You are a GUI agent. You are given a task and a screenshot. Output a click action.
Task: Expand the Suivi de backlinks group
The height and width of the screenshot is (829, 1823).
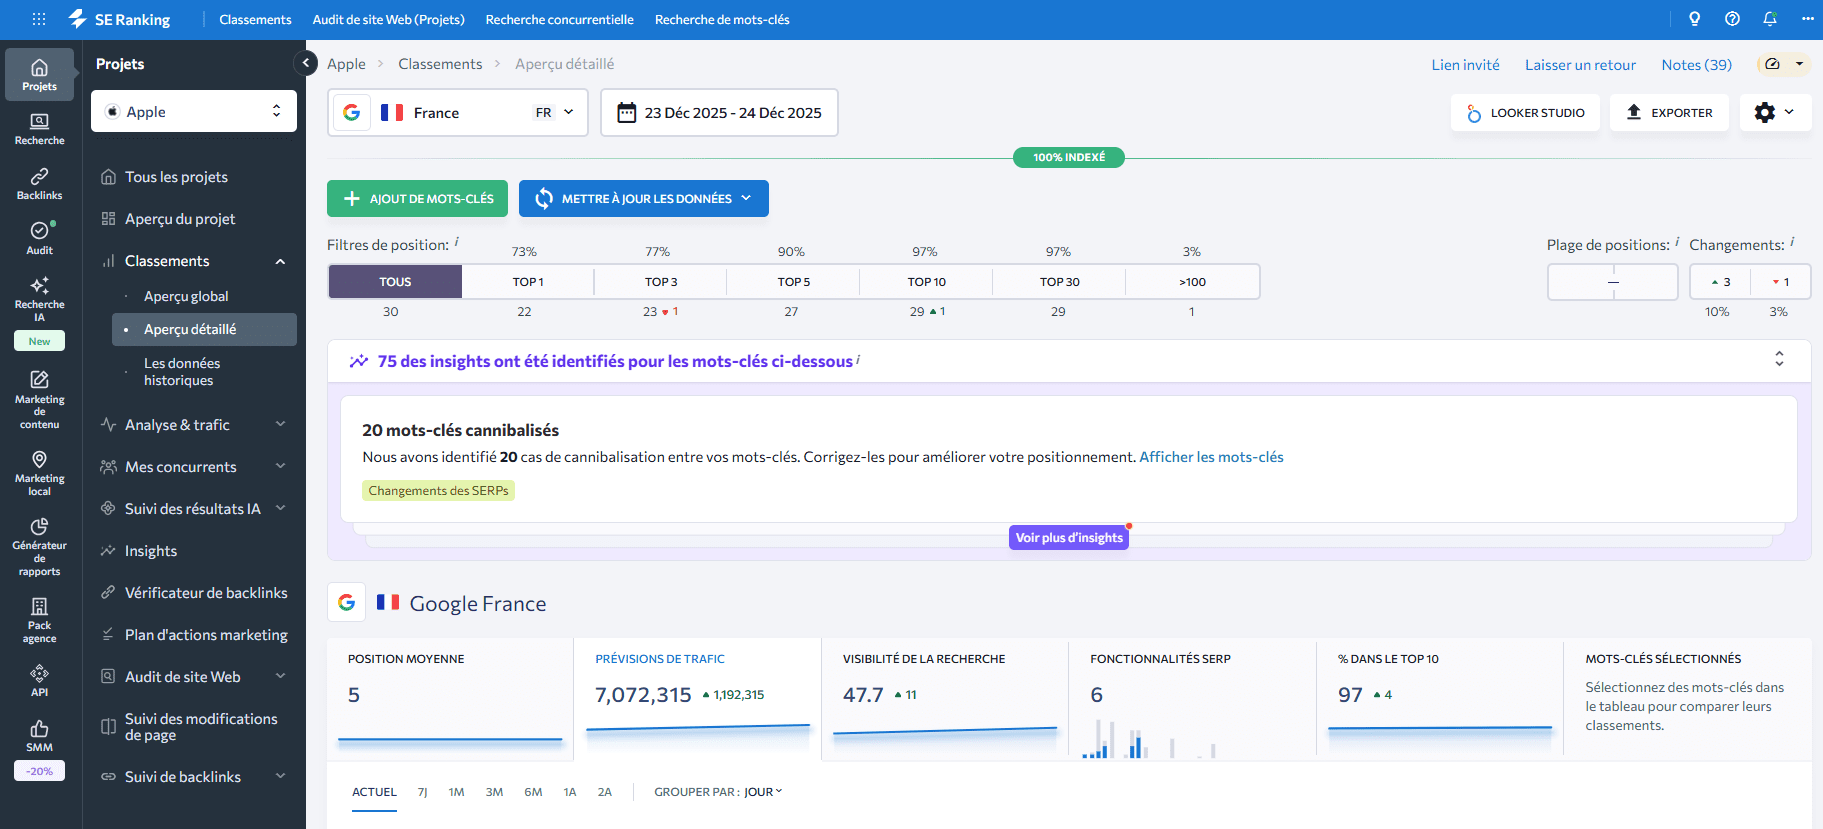coord(281,776)
